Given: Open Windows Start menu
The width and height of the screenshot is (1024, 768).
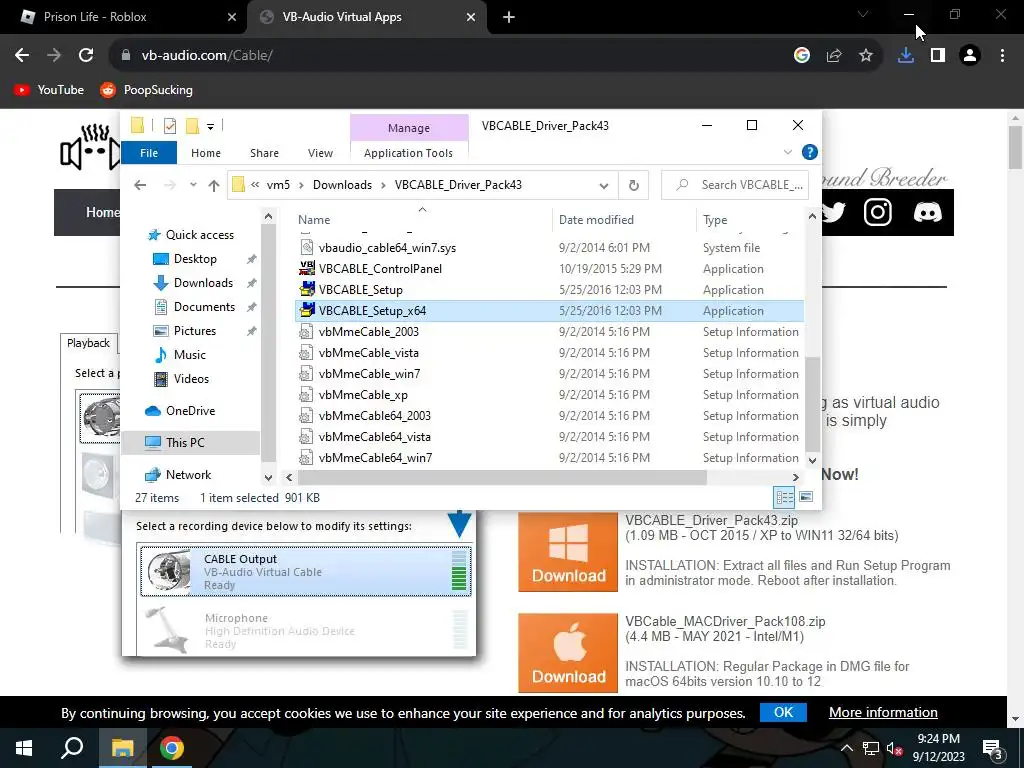Looking at the screenshot, I should [x=24, y=748].
